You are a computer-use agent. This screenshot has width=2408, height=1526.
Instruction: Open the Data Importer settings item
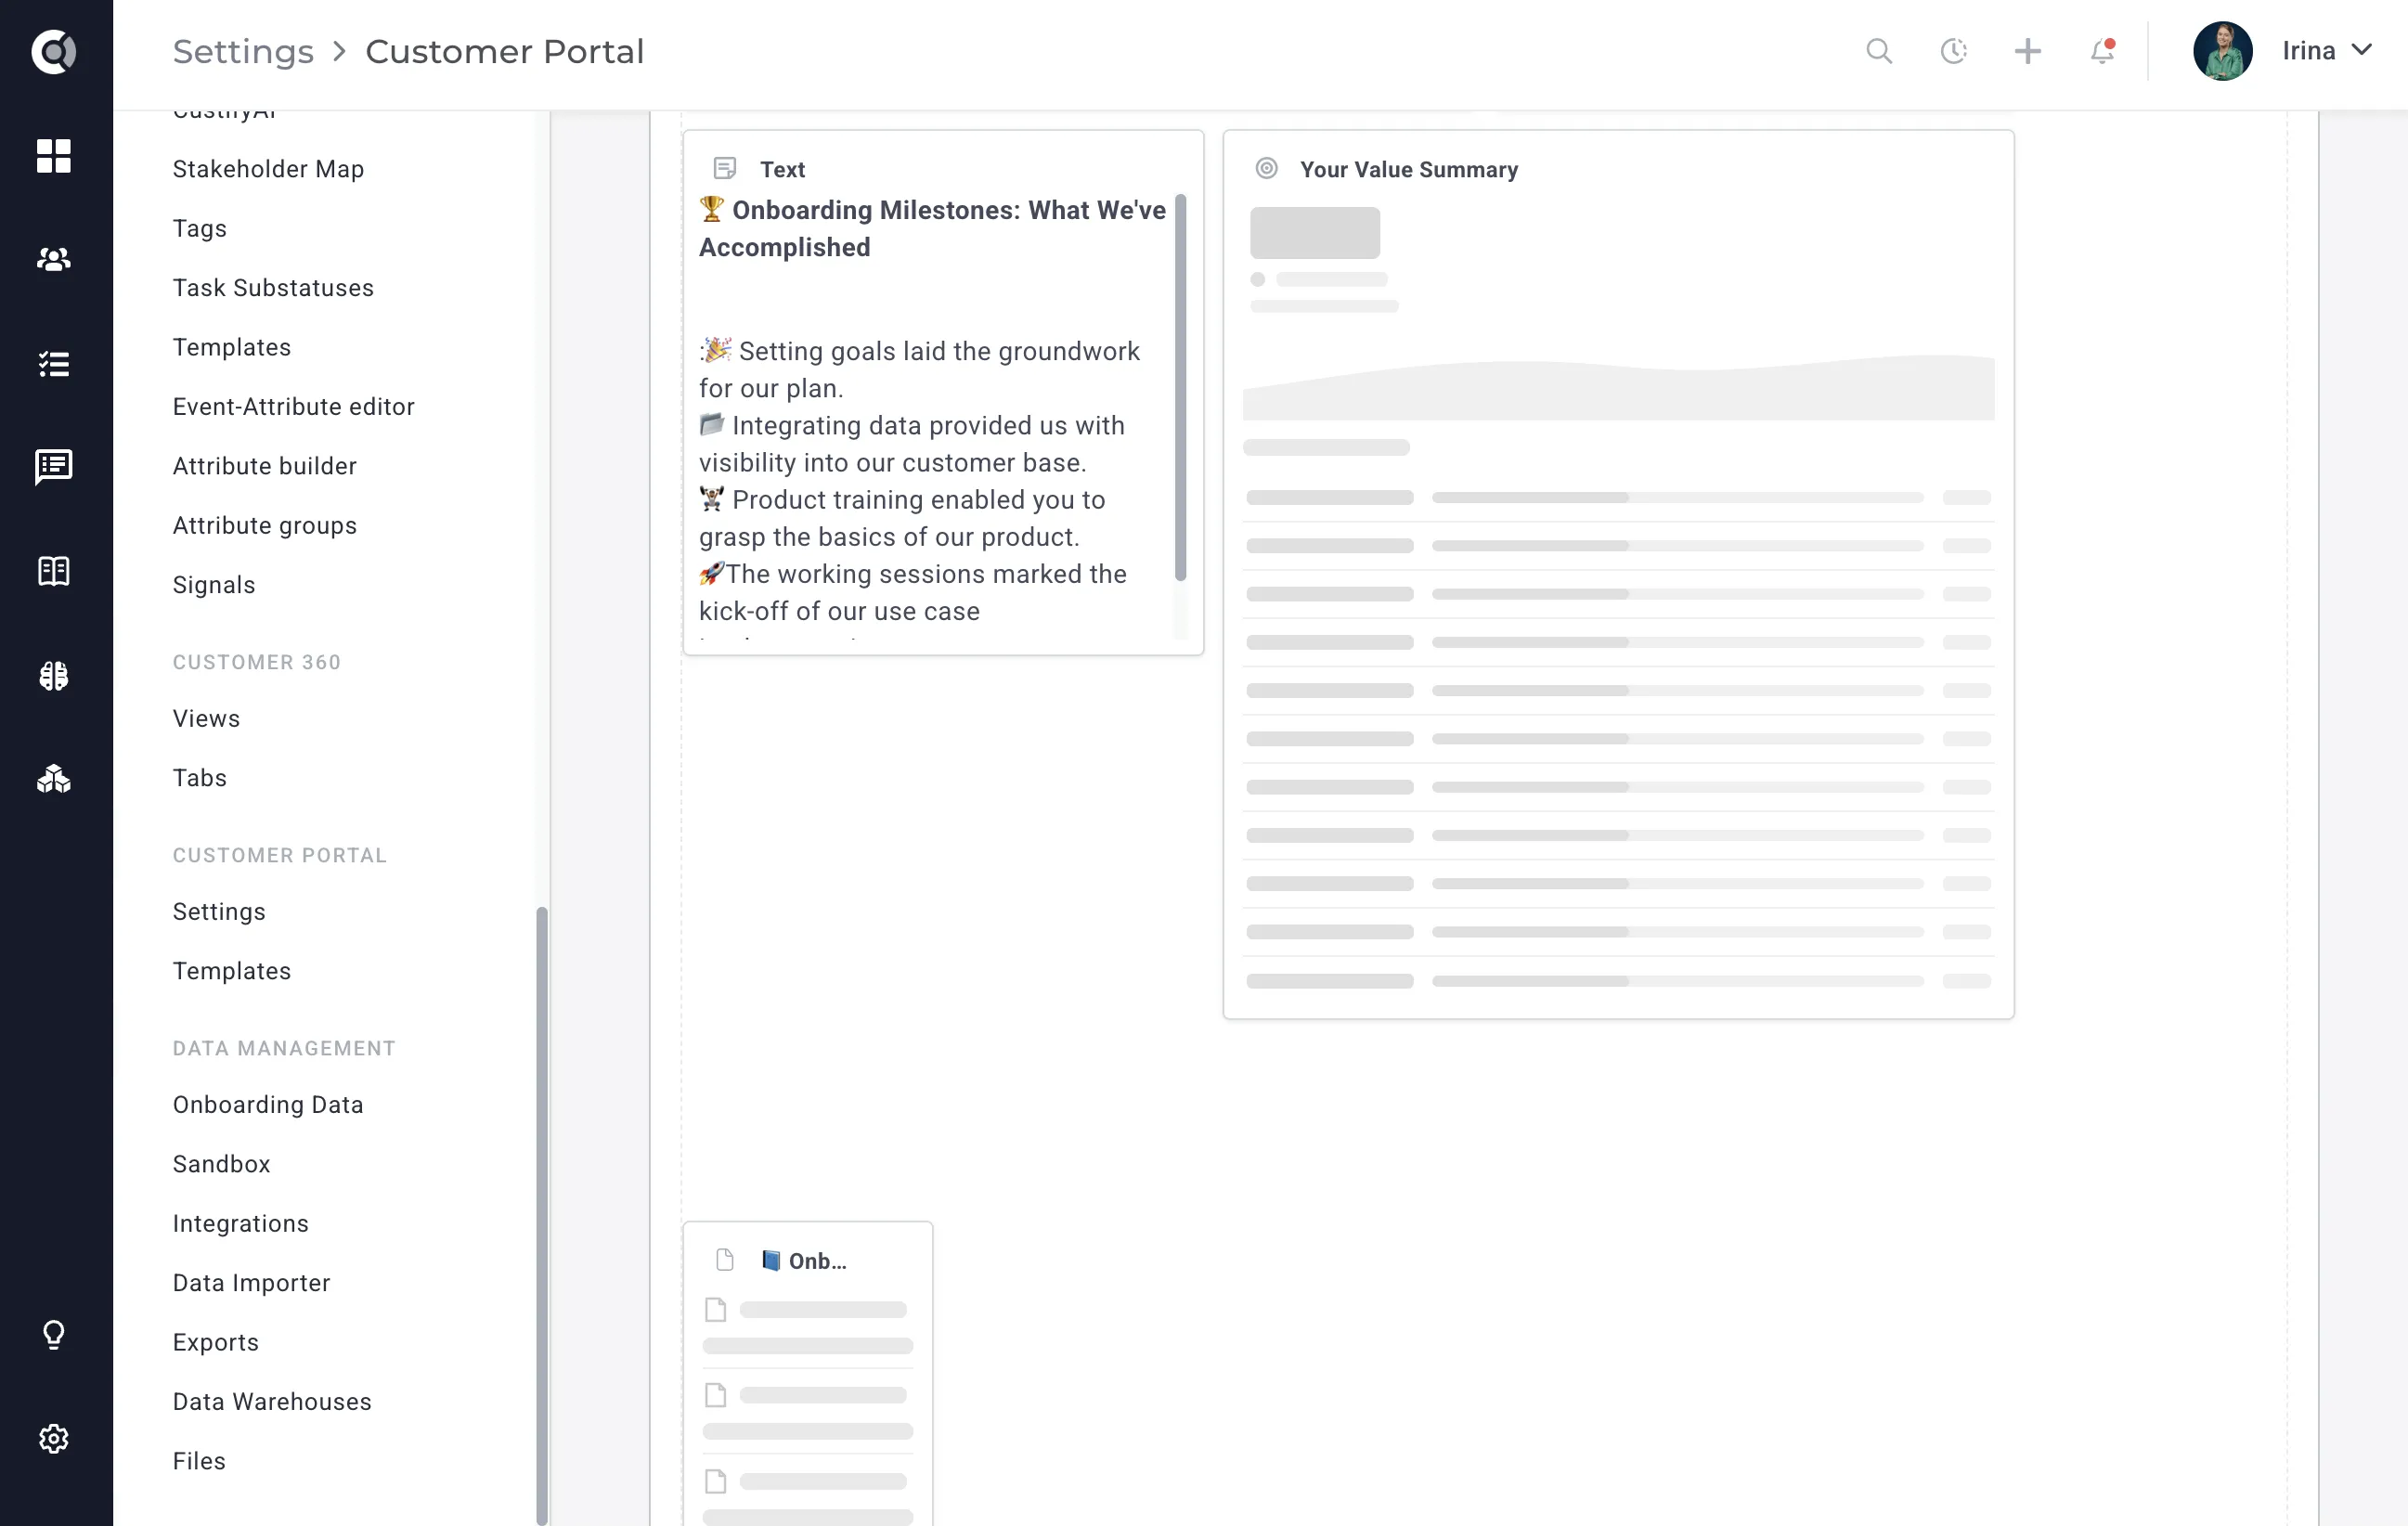251,1283
